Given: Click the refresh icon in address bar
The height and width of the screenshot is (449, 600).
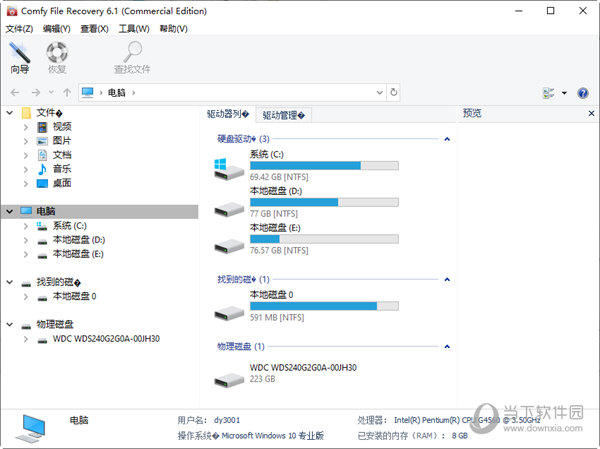Looking at the screenshot, I should [x=394, y=93].
